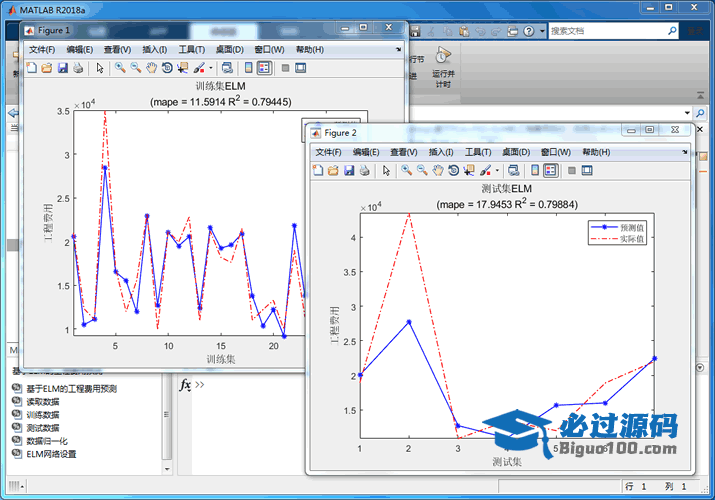This screenshot has height=500, width=715.
Task: Click Save icon in Figure 1 toolbar
Action: coord(63,68)
